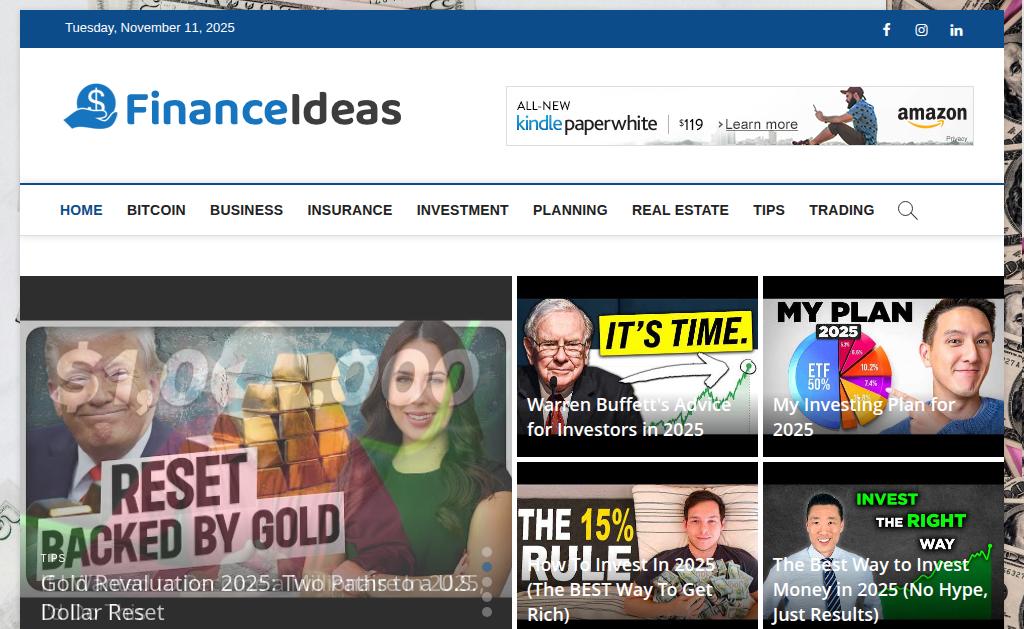Image resolution: width=1024 pixels, height=629 pixels.
Task: Open the TRADING category
Action: pyautogui.click(x=841, y=210)
